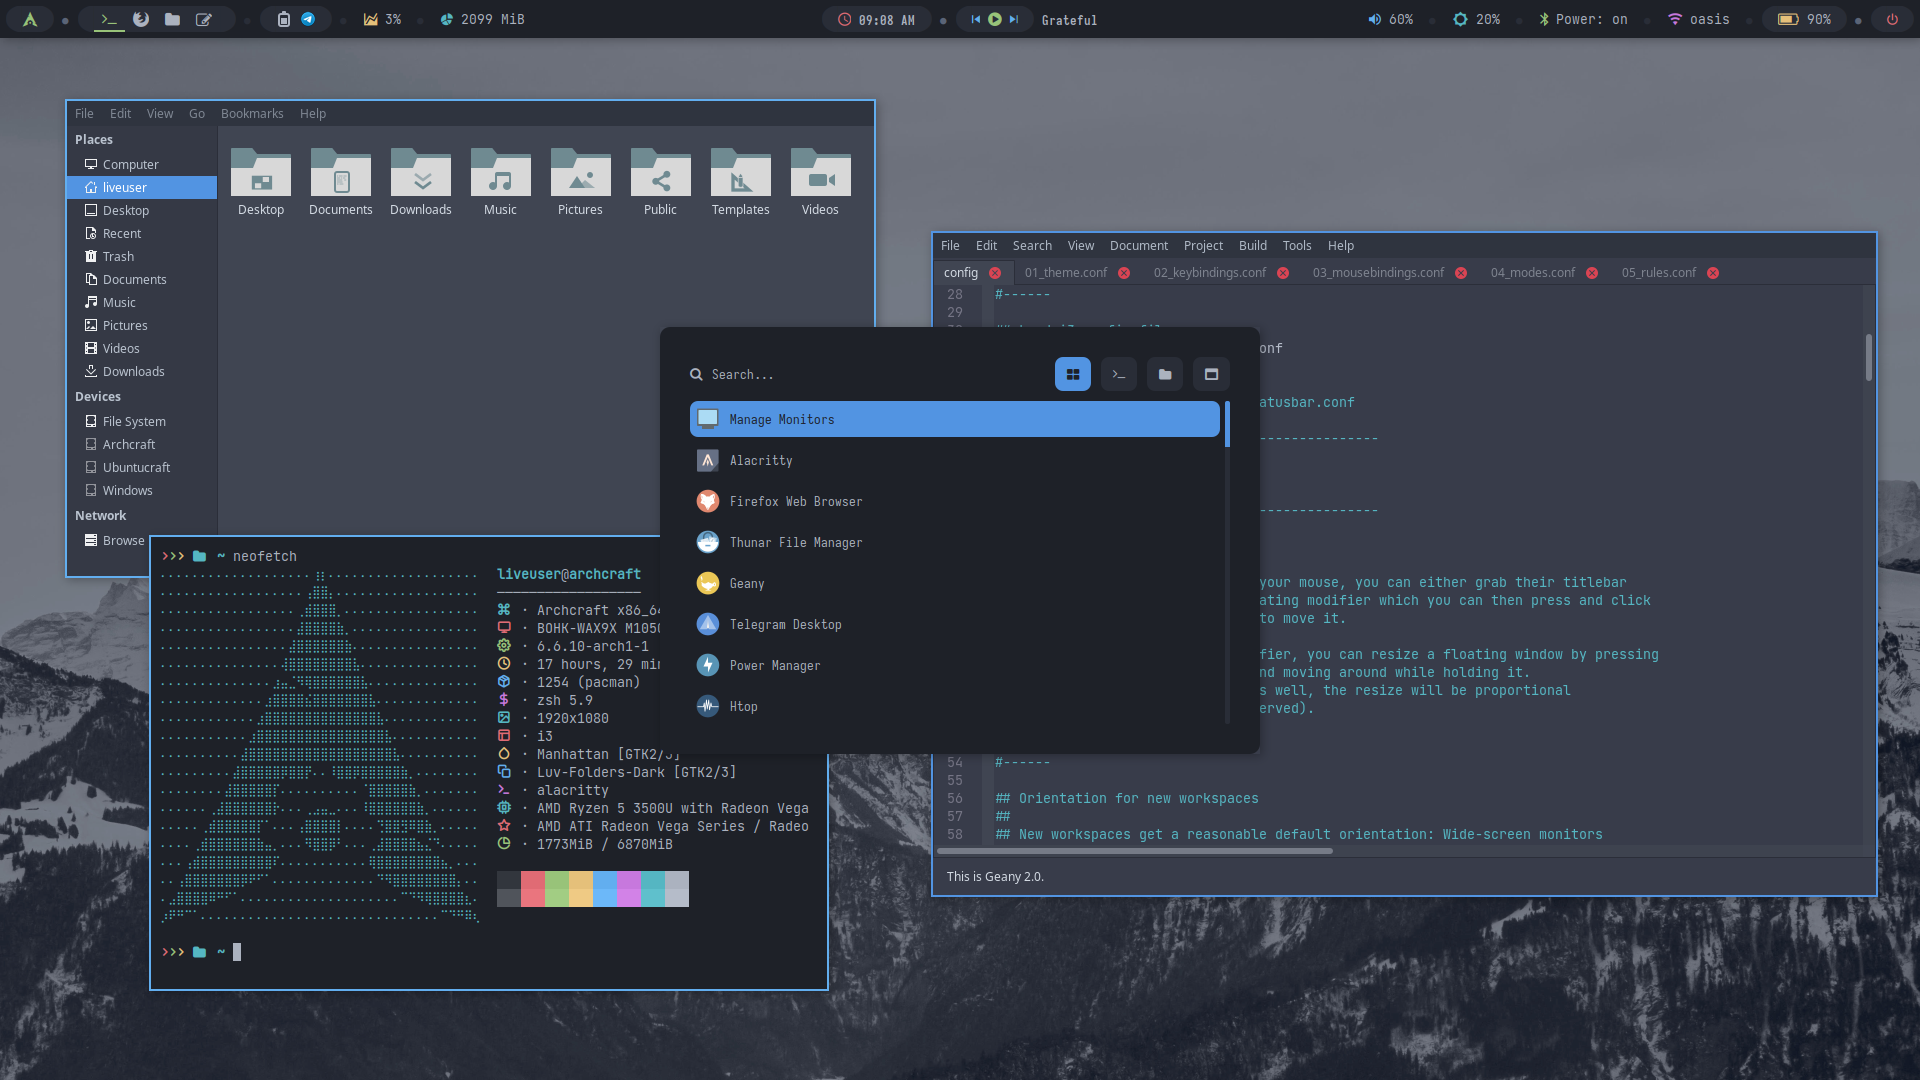The width and height of the screenshot is (1920, 1080).
Task: Toggle play/pause in the music module
Action: tap(994, 19)
